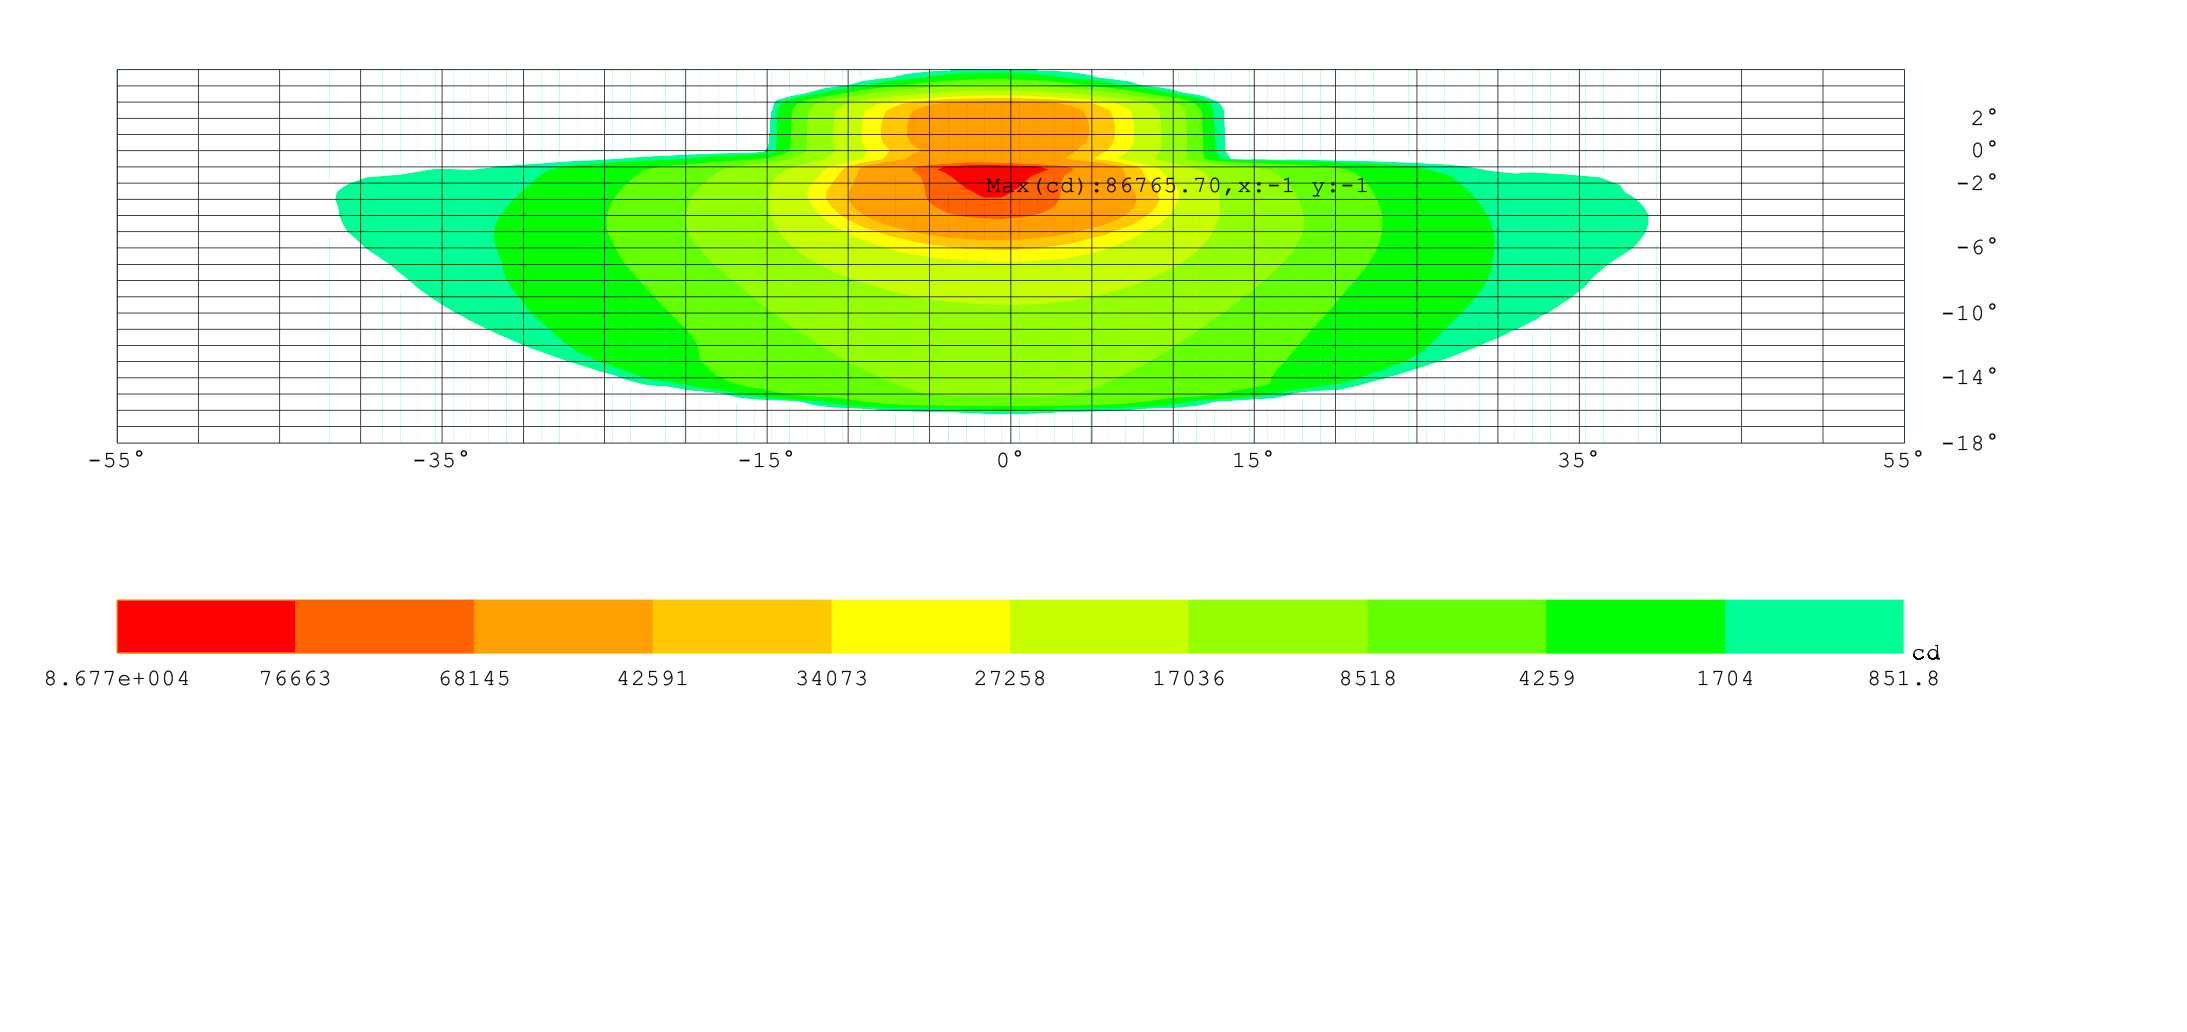Click the dark orange legend swatch
Screen dimensions: 2187x1032
click(x=384, y=626)
